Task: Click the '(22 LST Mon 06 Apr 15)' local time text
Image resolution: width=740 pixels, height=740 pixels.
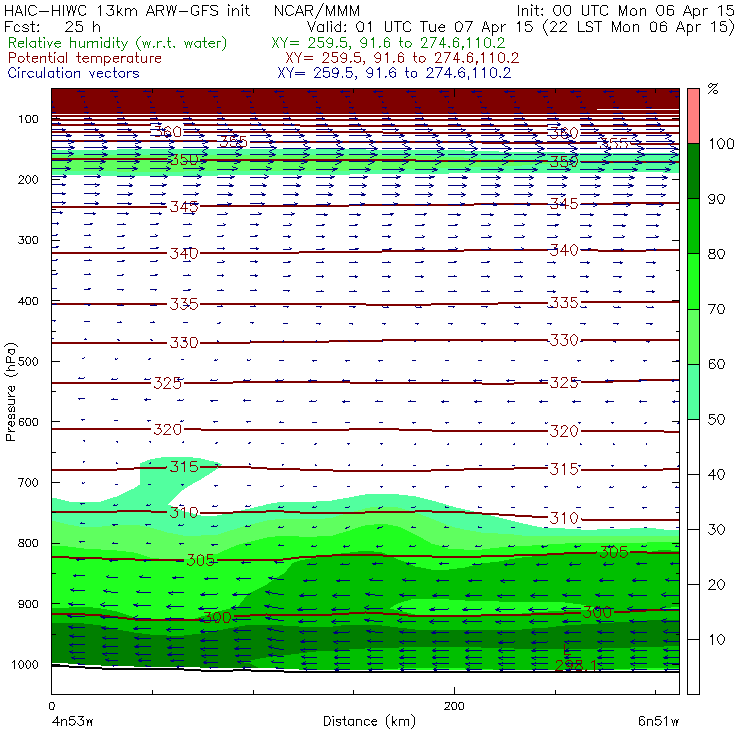Action: click(x=639, y=26)
